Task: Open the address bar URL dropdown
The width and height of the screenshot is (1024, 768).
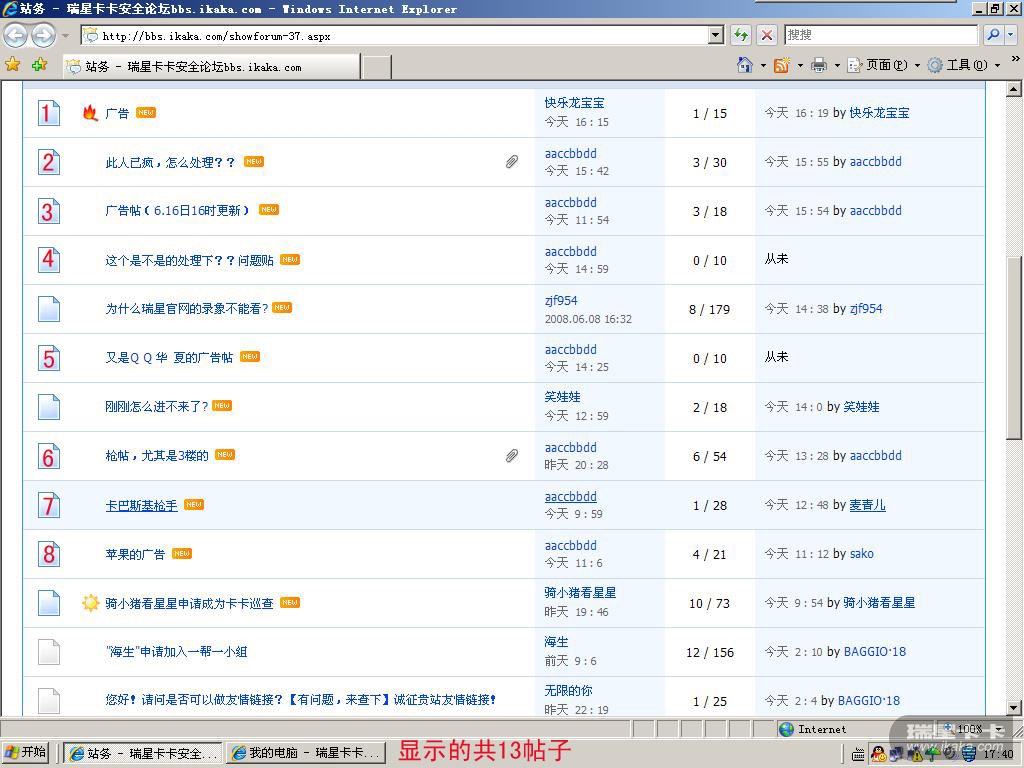Action: (x=716, y=35)
